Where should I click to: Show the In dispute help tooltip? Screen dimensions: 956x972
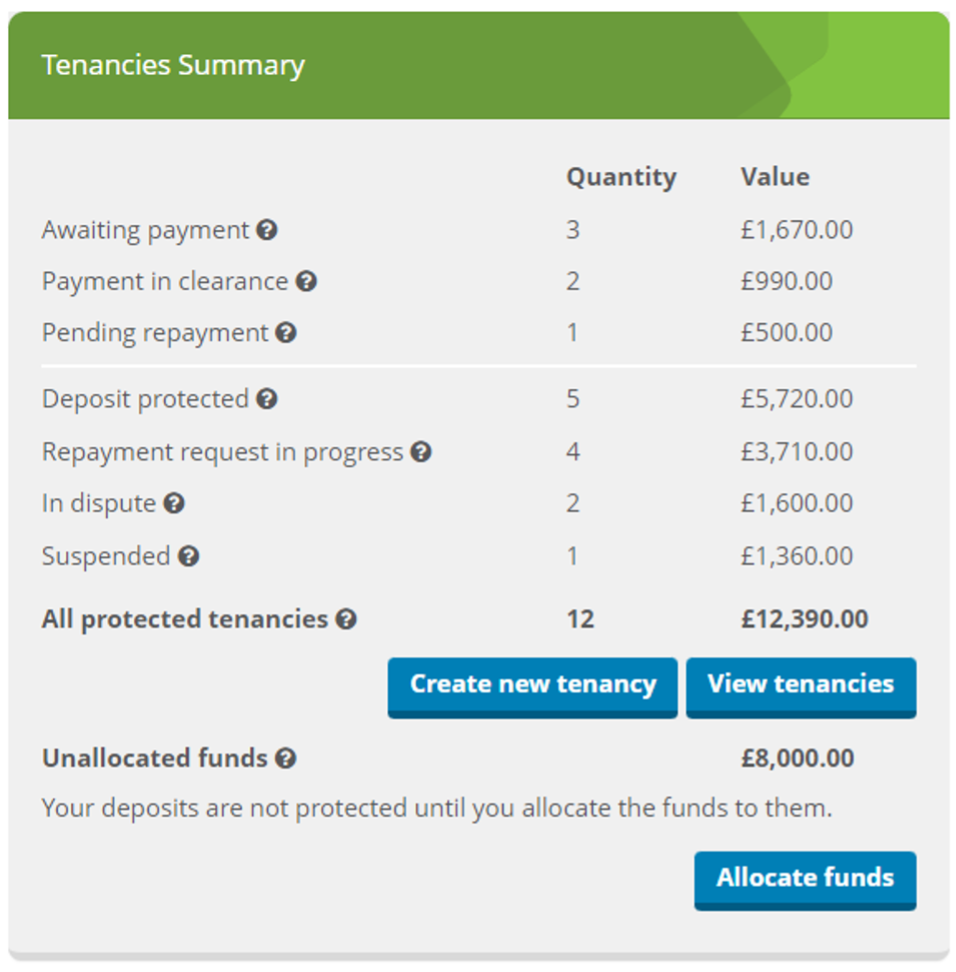click(174, 503)
